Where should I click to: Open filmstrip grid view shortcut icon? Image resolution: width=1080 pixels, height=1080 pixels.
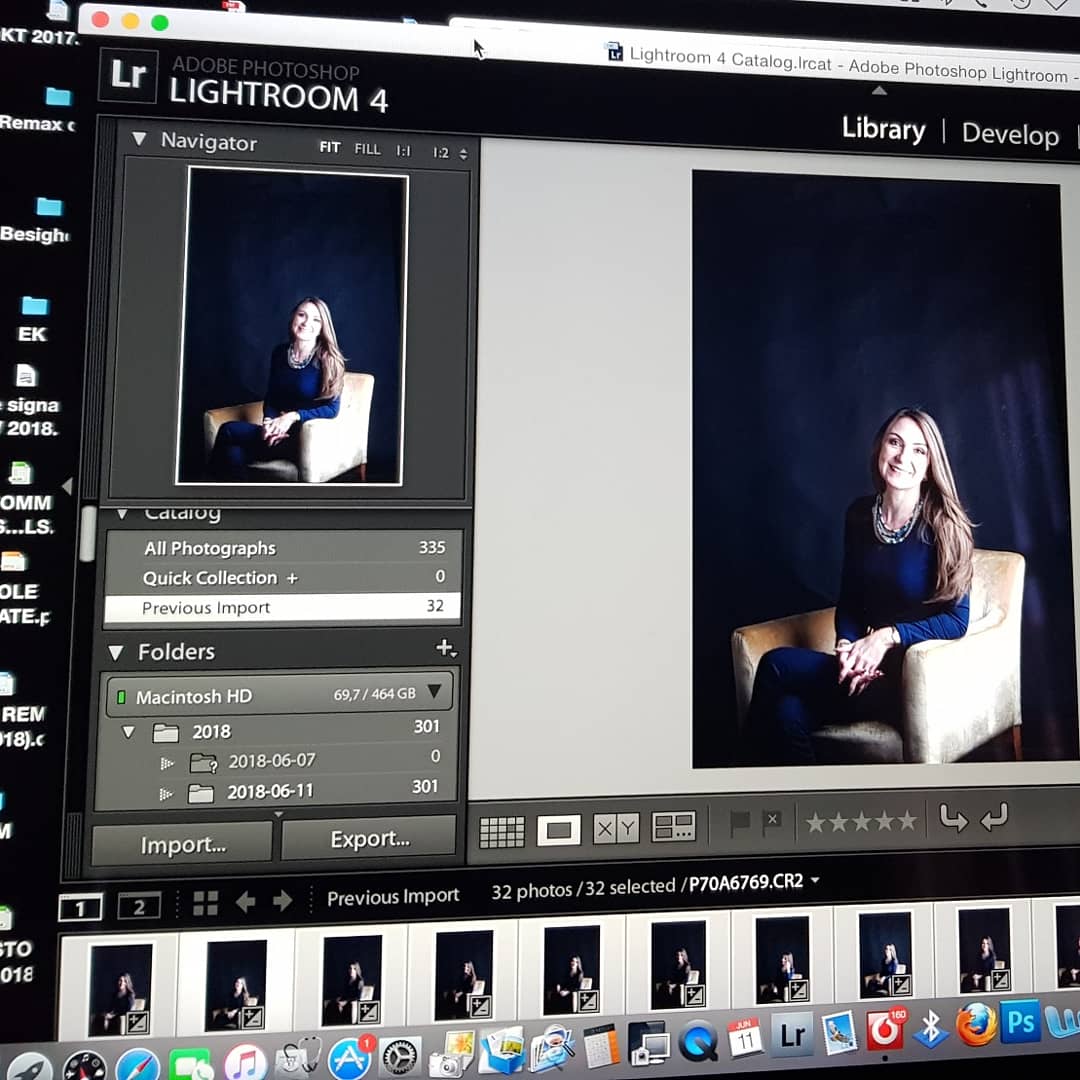coord(205,903)
